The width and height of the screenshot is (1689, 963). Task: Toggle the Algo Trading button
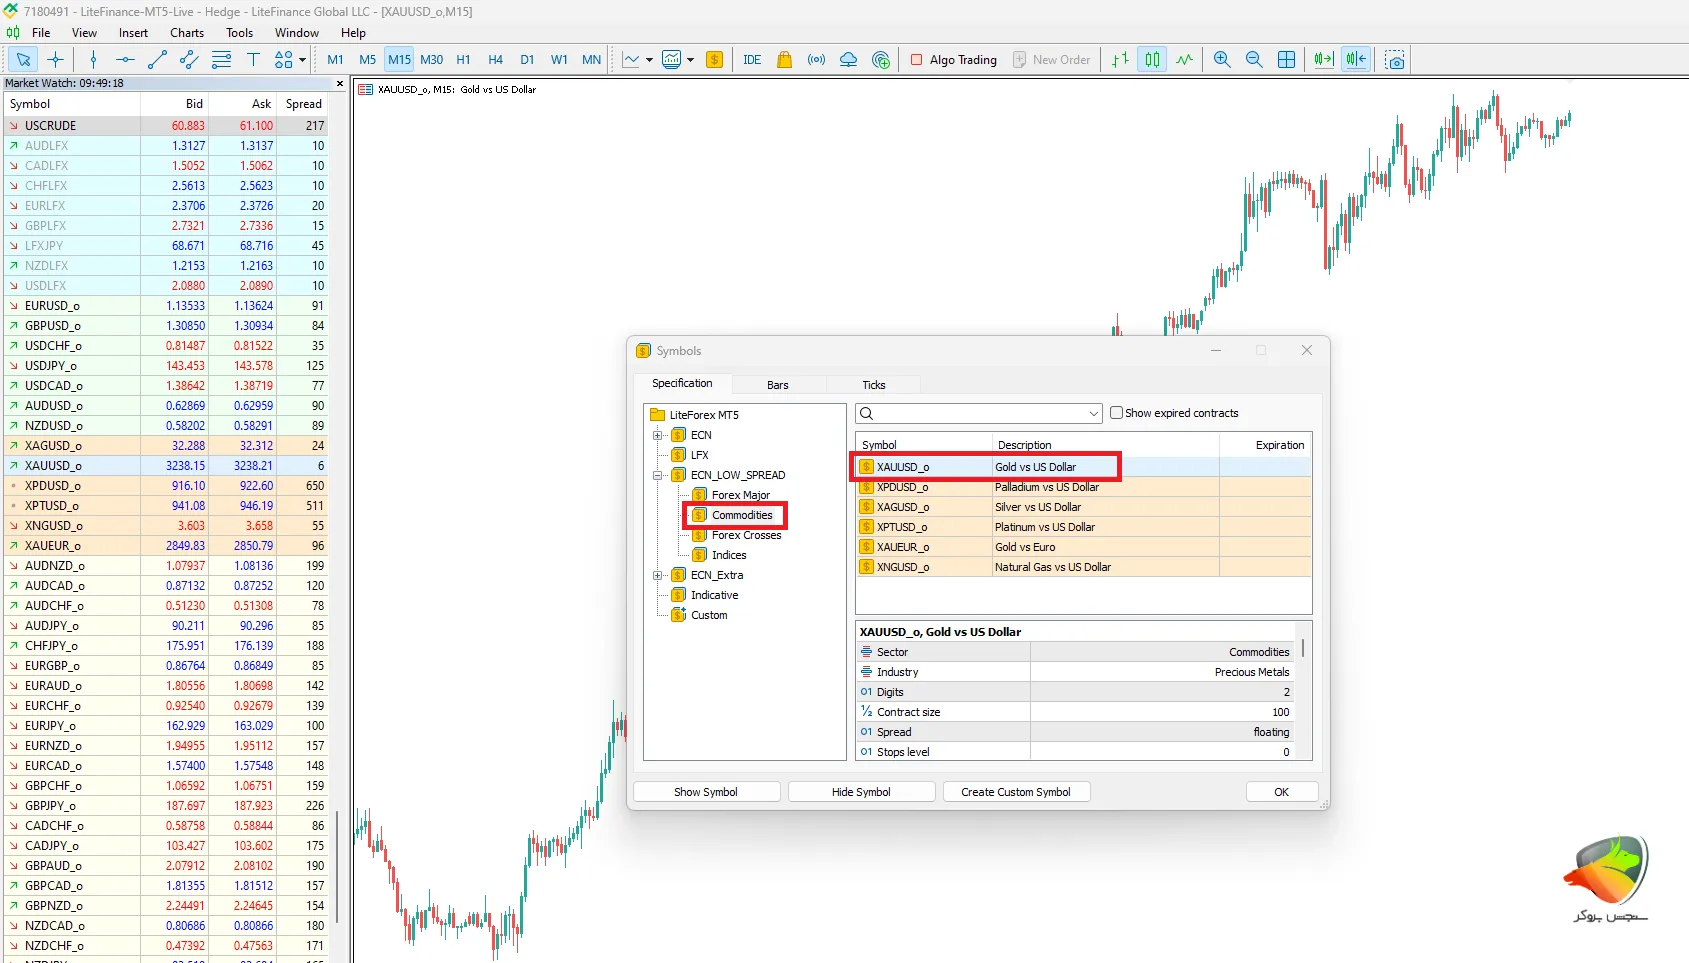point(954,60)
